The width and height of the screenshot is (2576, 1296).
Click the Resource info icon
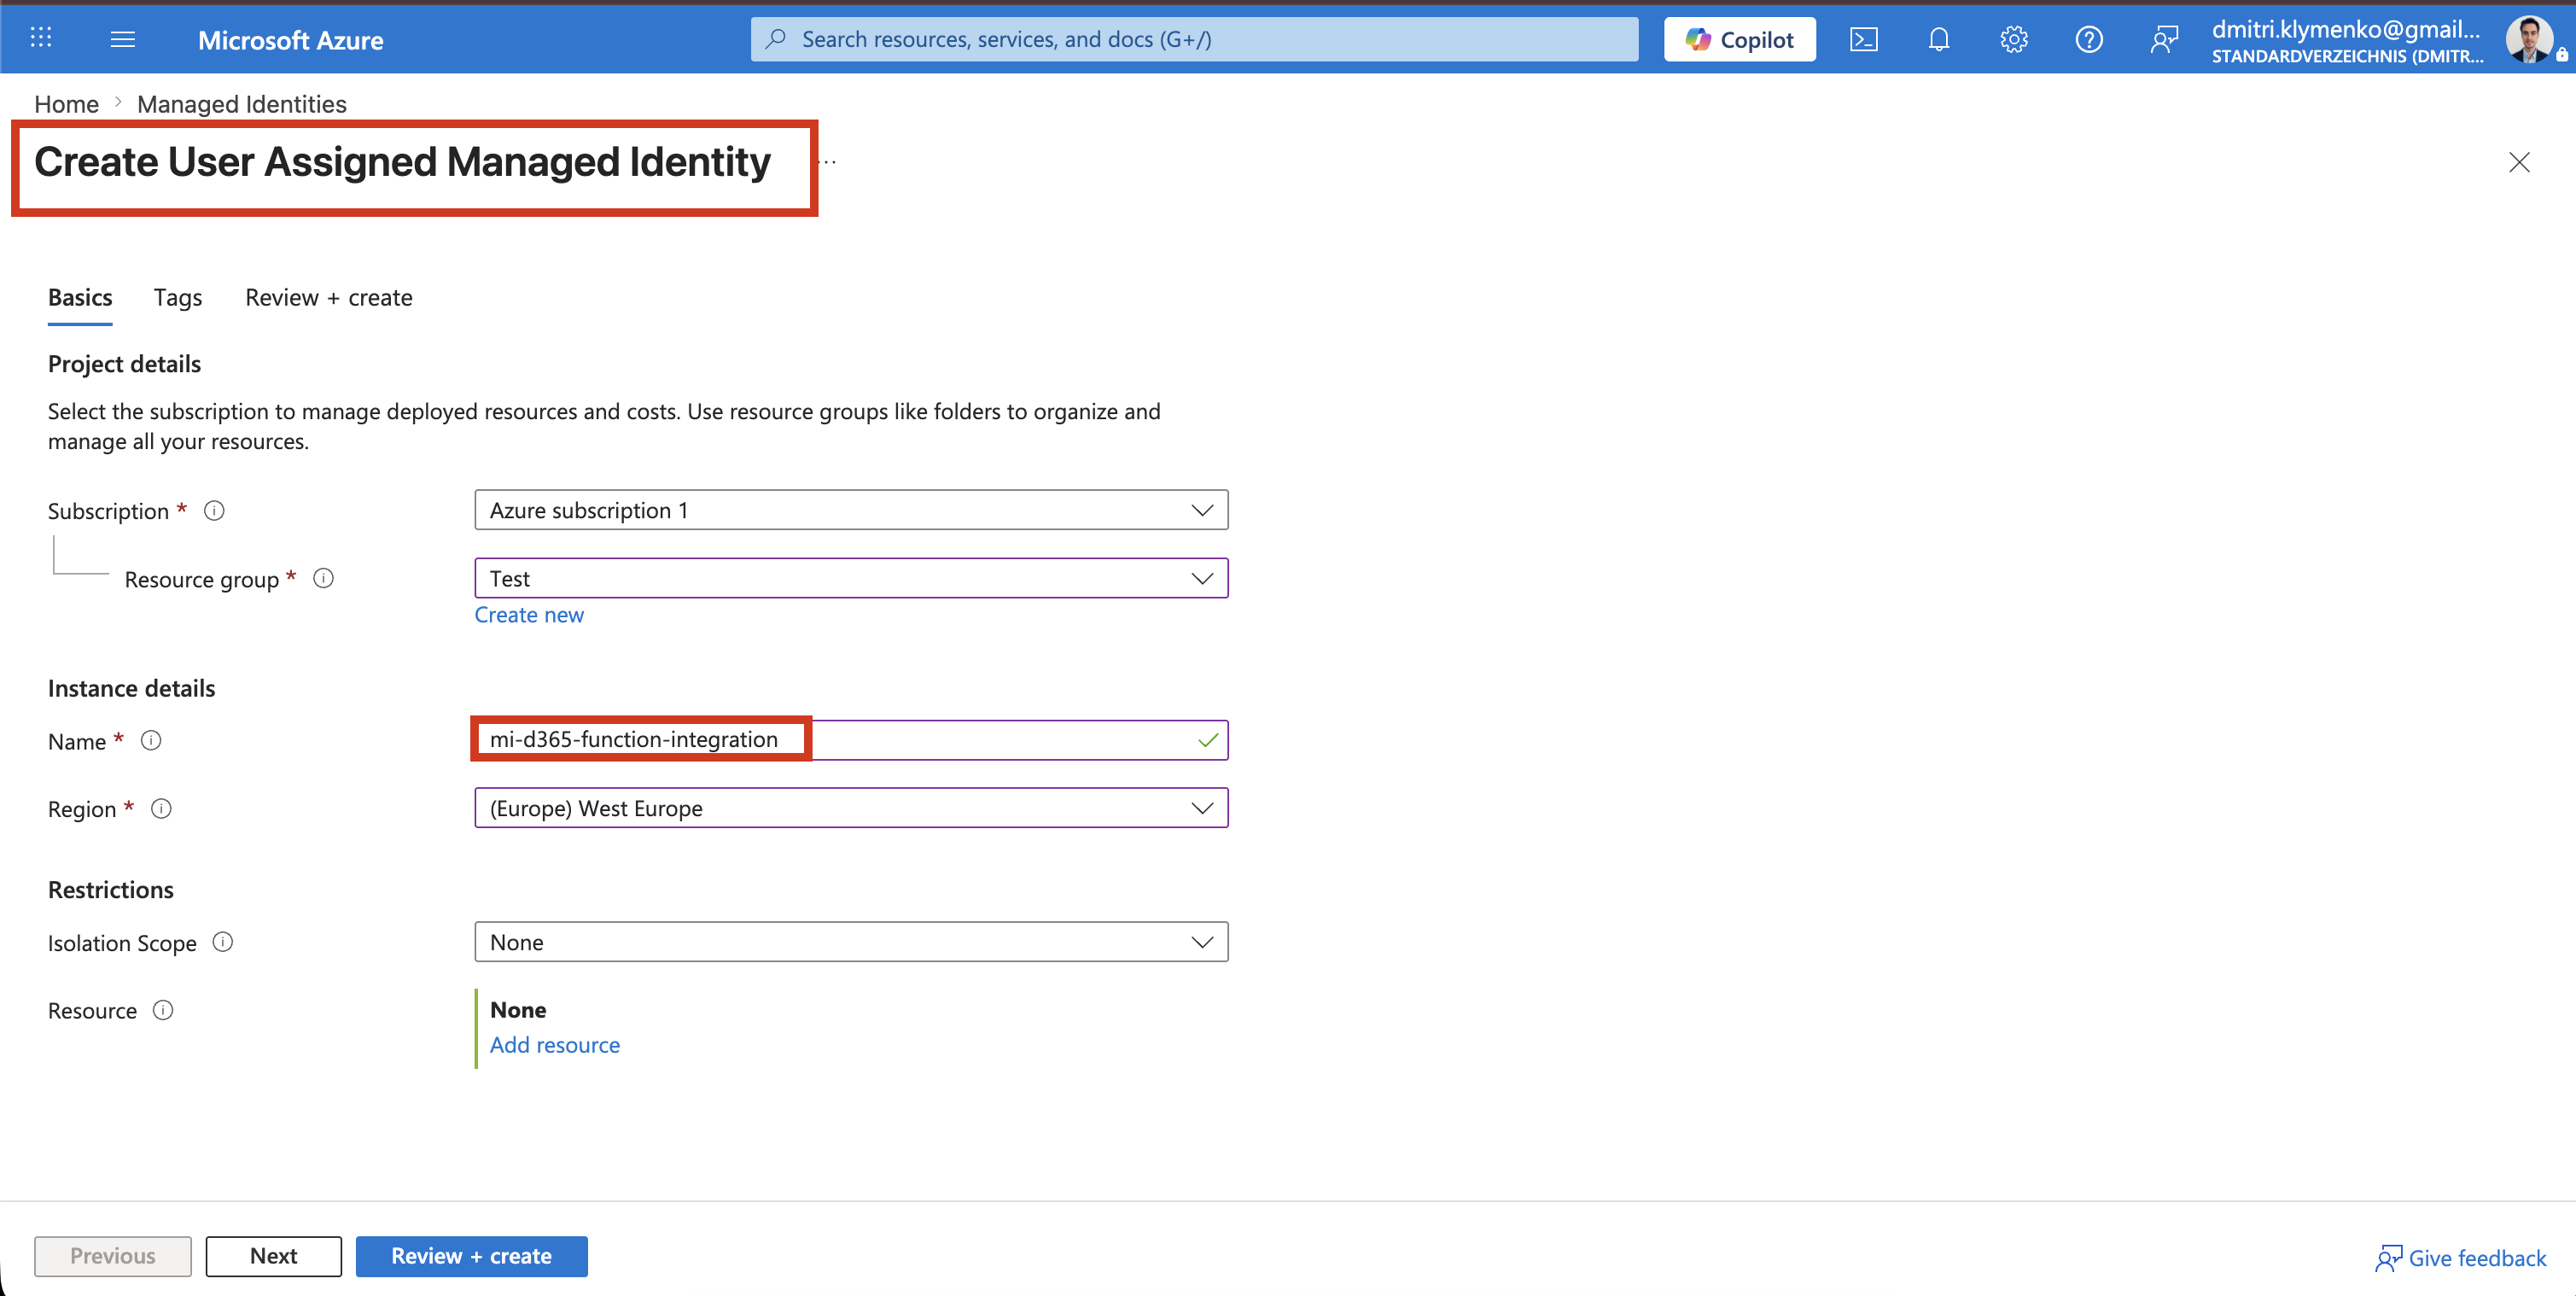[163, 1010]
